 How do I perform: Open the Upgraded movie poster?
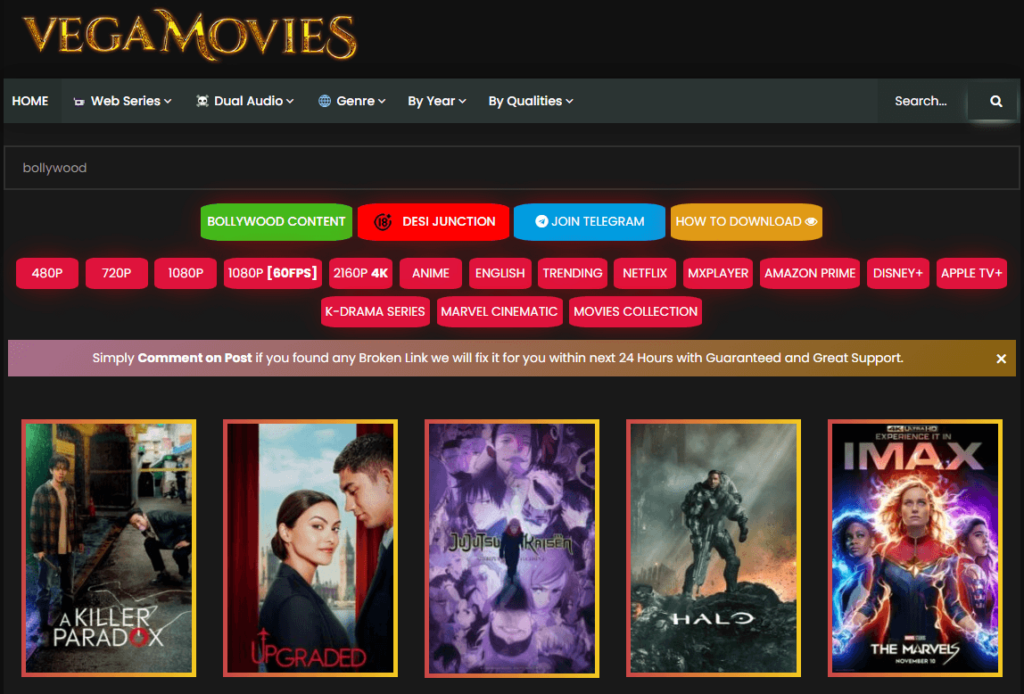click(x=310, y=548)
